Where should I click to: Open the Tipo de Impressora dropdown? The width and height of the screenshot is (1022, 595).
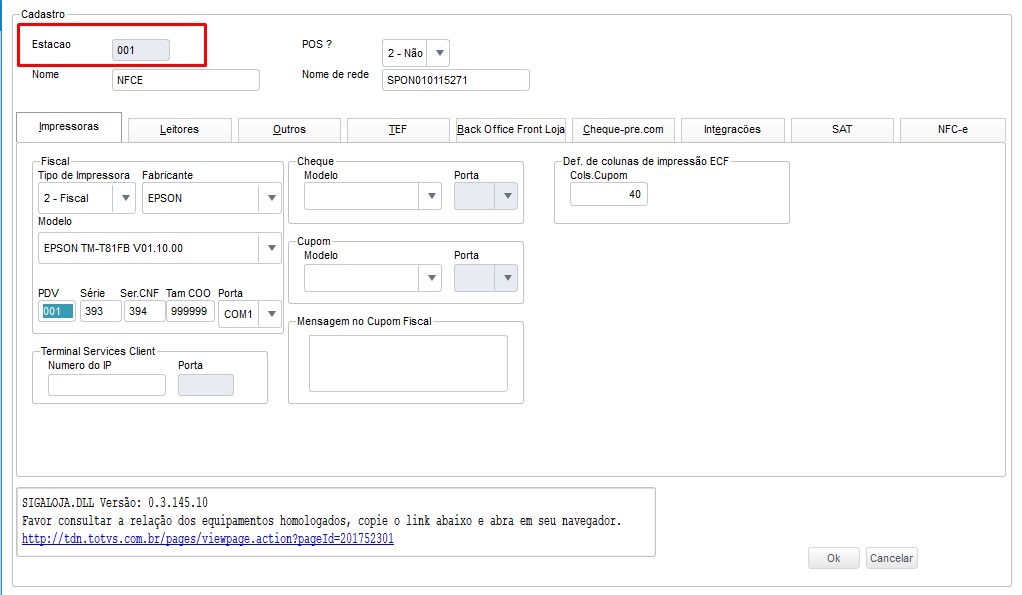125,198
